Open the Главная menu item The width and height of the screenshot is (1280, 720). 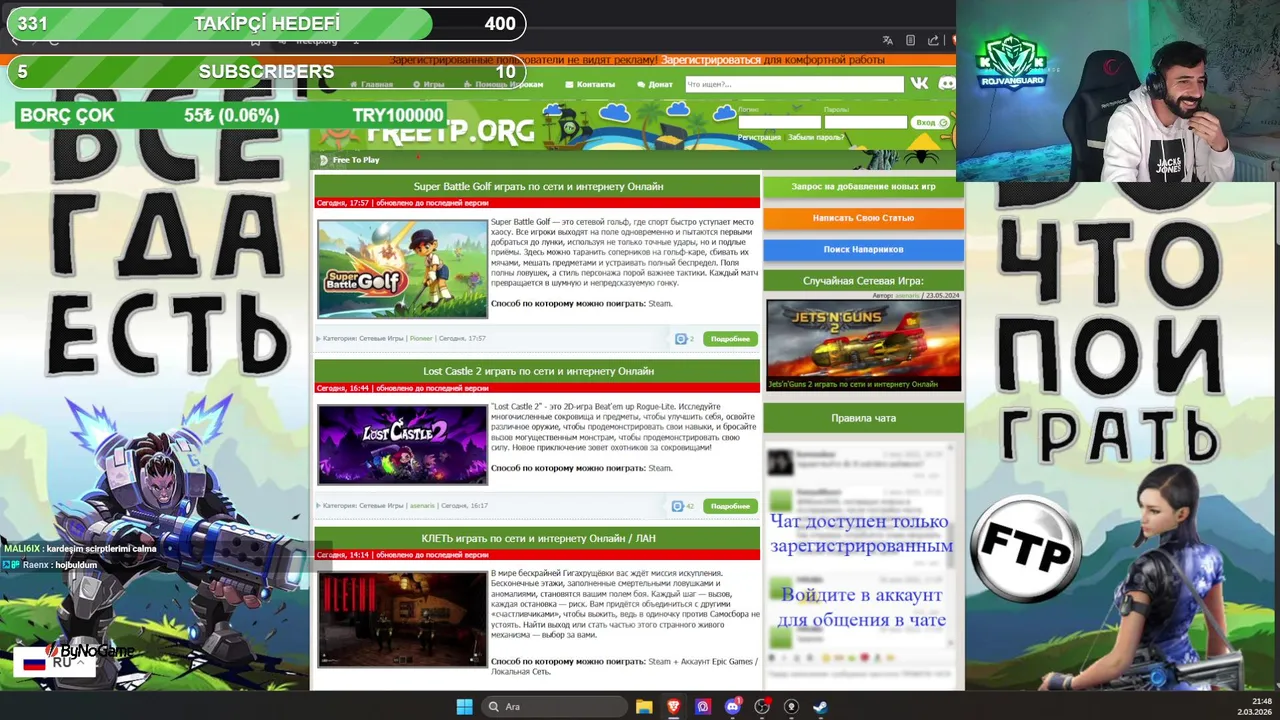pos(371,84)
